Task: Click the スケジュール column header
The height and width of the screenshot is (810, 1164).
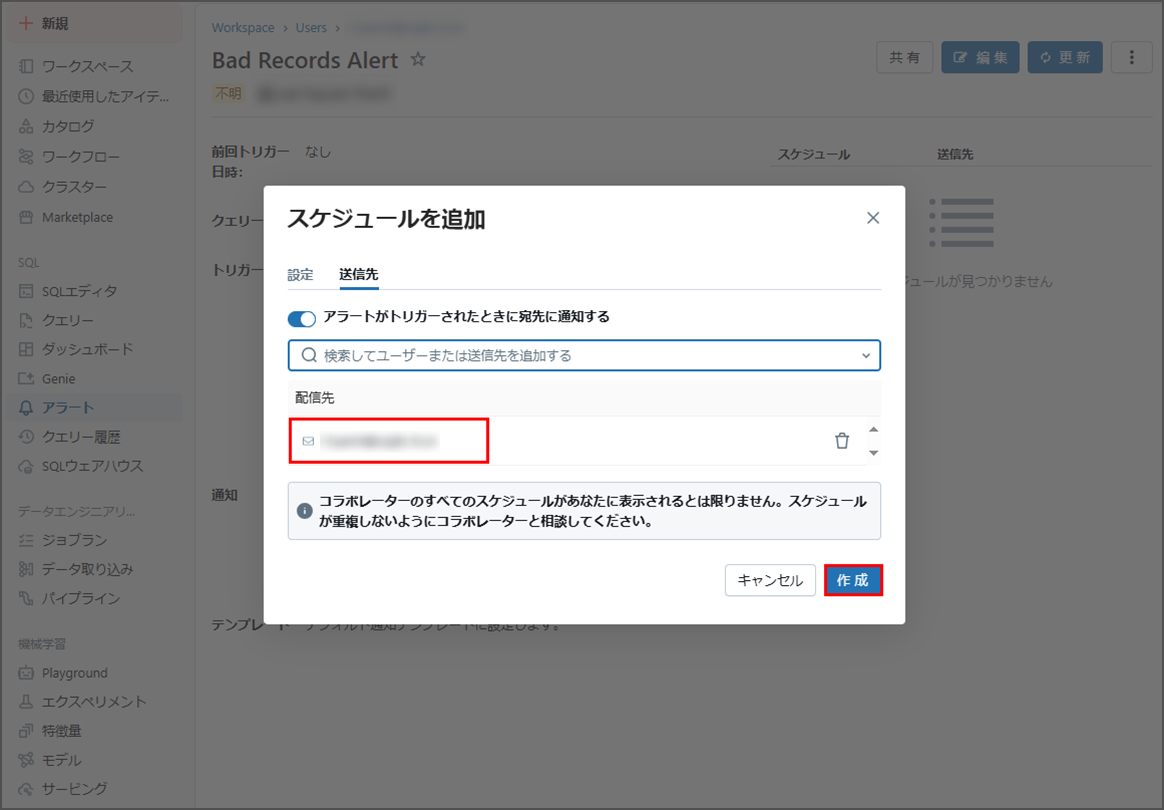Action: [814, 154]
